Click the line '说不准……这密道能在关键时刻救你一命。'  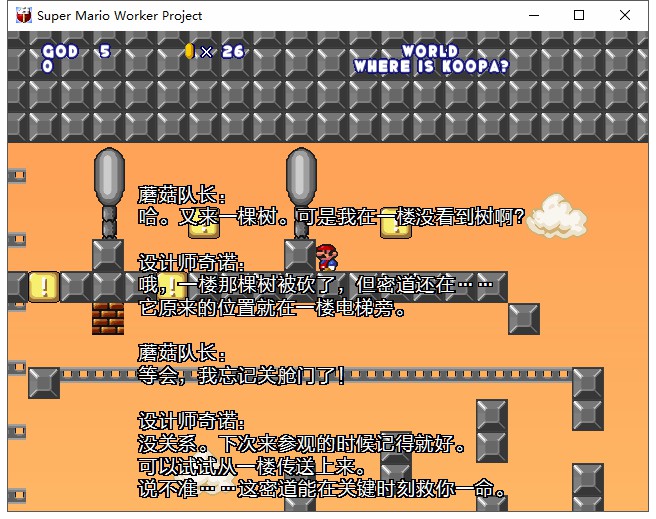(x=321, y=489)
